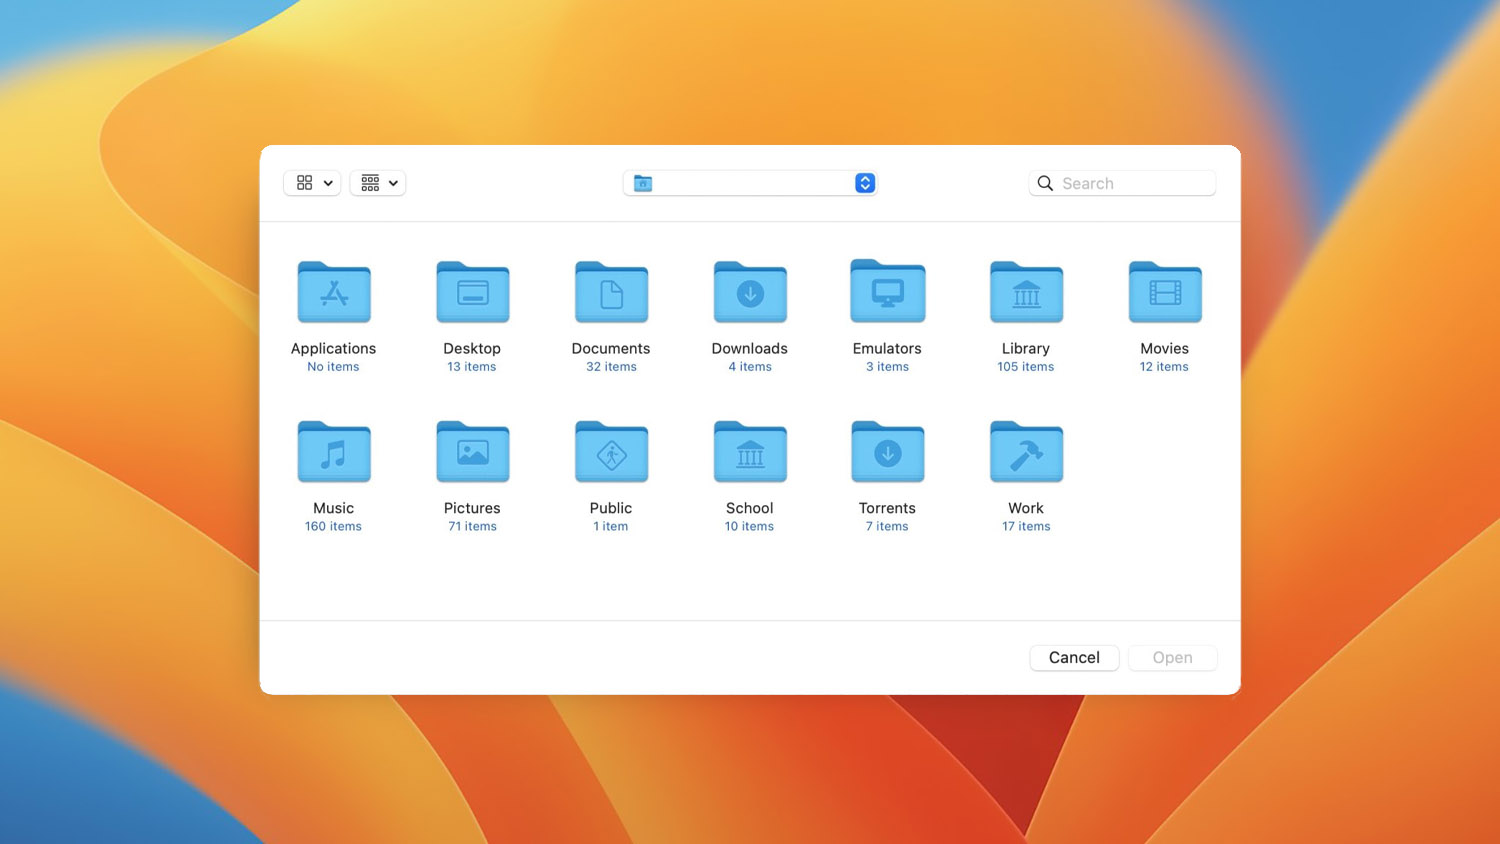
Task: Click the 'Desktop' folder name label
Action: 472,348
